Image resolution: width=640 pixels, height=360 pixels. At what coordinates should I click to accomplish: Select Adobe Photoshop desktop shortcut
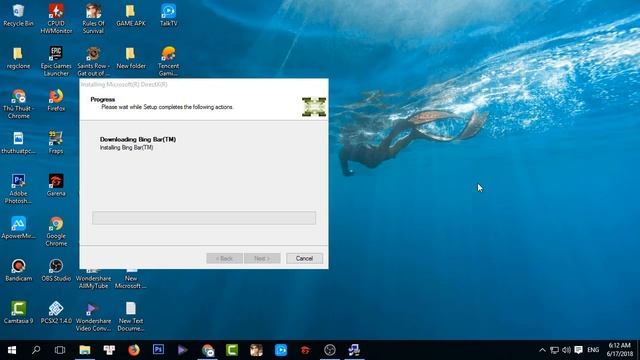[18, 189]
